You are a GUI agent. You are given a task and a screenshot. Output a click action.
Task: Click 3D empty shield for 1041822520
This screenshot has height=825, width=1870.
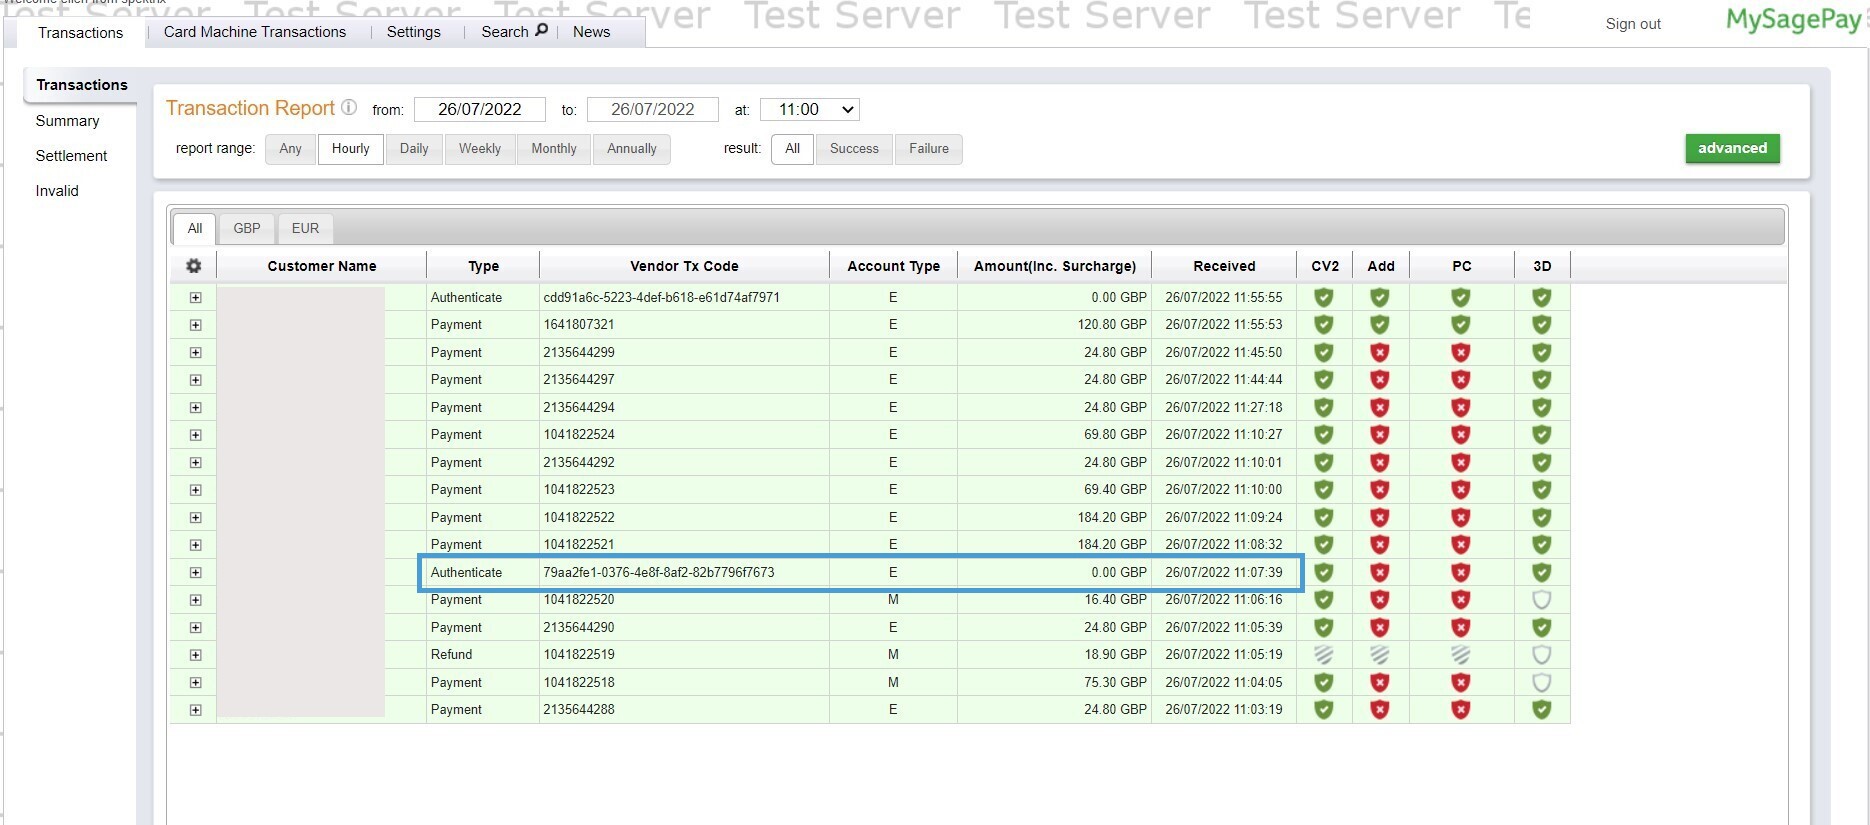1542,600
